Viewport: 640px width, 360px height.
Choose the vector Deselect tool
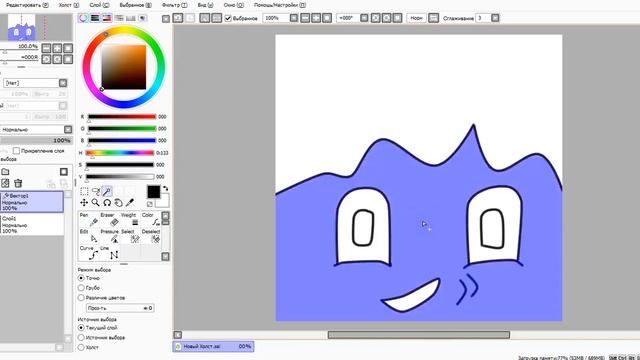pyautogui.click(x=151, y=236)
